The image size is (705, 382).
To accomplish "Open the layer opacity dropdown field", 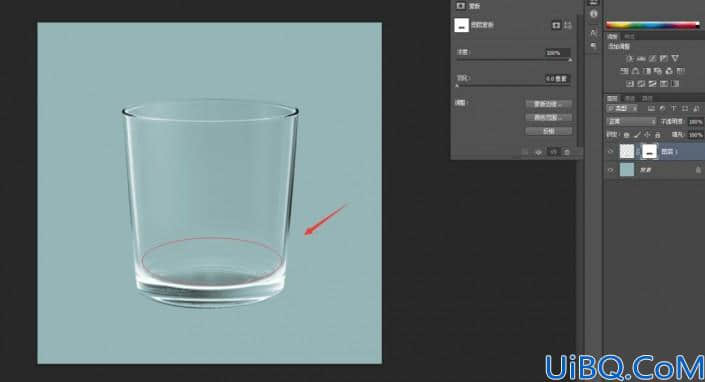I will 696,122.
